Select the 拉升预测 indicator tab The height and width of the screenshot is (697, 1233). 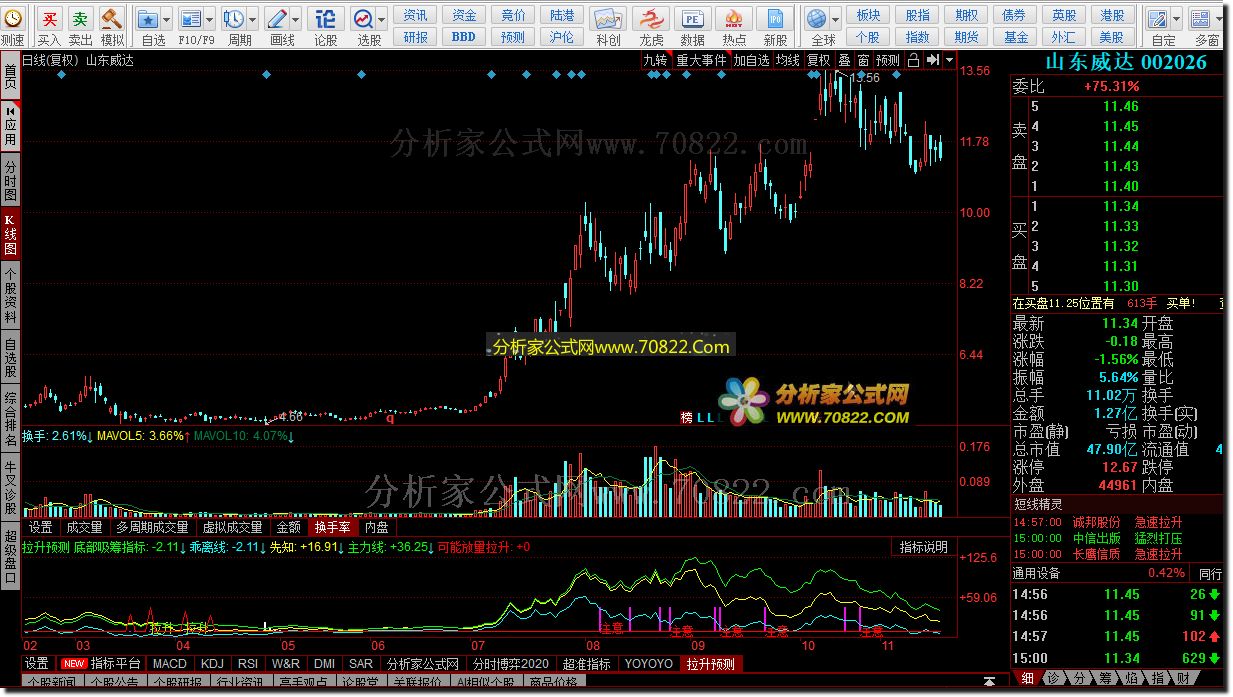(711, 663)
